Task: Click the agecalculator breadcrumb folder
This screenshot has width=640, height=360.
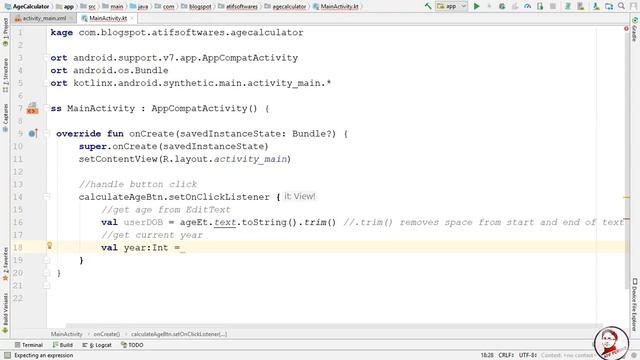Action: (285, 7)
